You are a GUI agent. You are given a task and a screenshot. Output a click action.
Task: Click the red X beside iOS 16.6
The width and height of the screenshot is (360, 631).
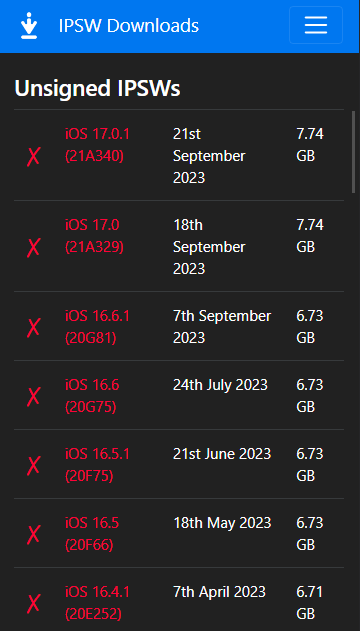click(x=33, y=396)
